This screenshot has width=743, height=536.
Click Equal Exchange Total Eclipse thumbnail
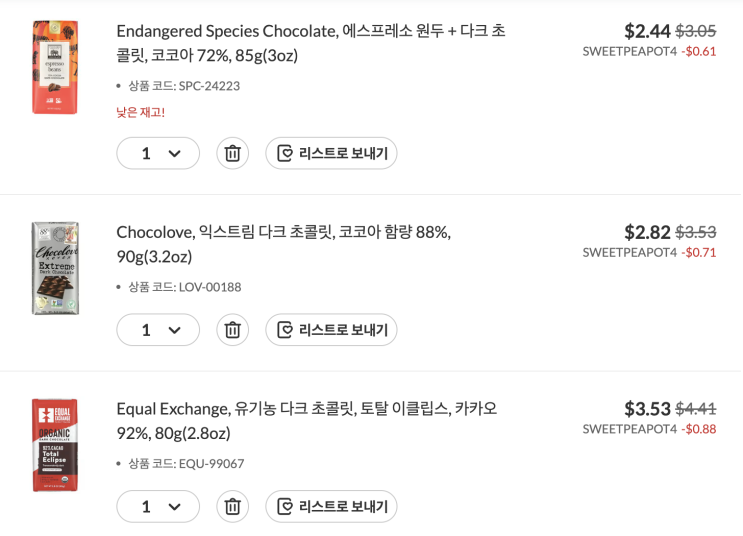[x=54, y=445]
